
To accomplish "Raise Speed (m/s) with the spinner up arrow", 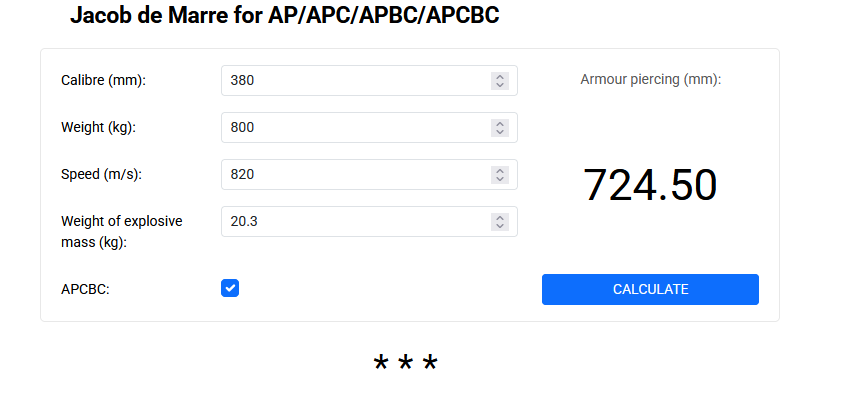I will (x=500, y=170).
